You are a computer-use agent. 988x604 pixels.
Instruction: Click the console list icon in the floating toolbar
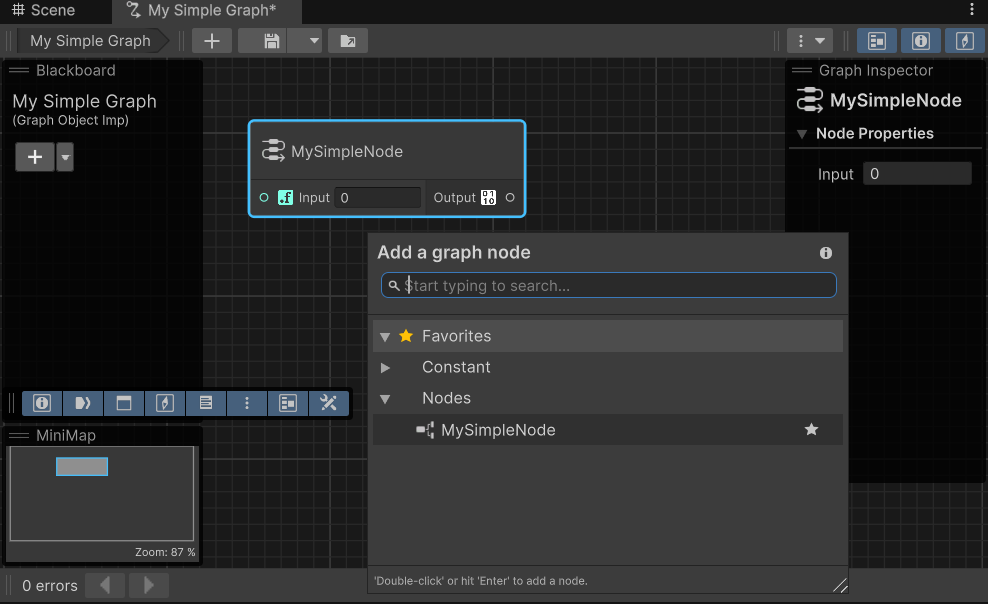[206, 403]
